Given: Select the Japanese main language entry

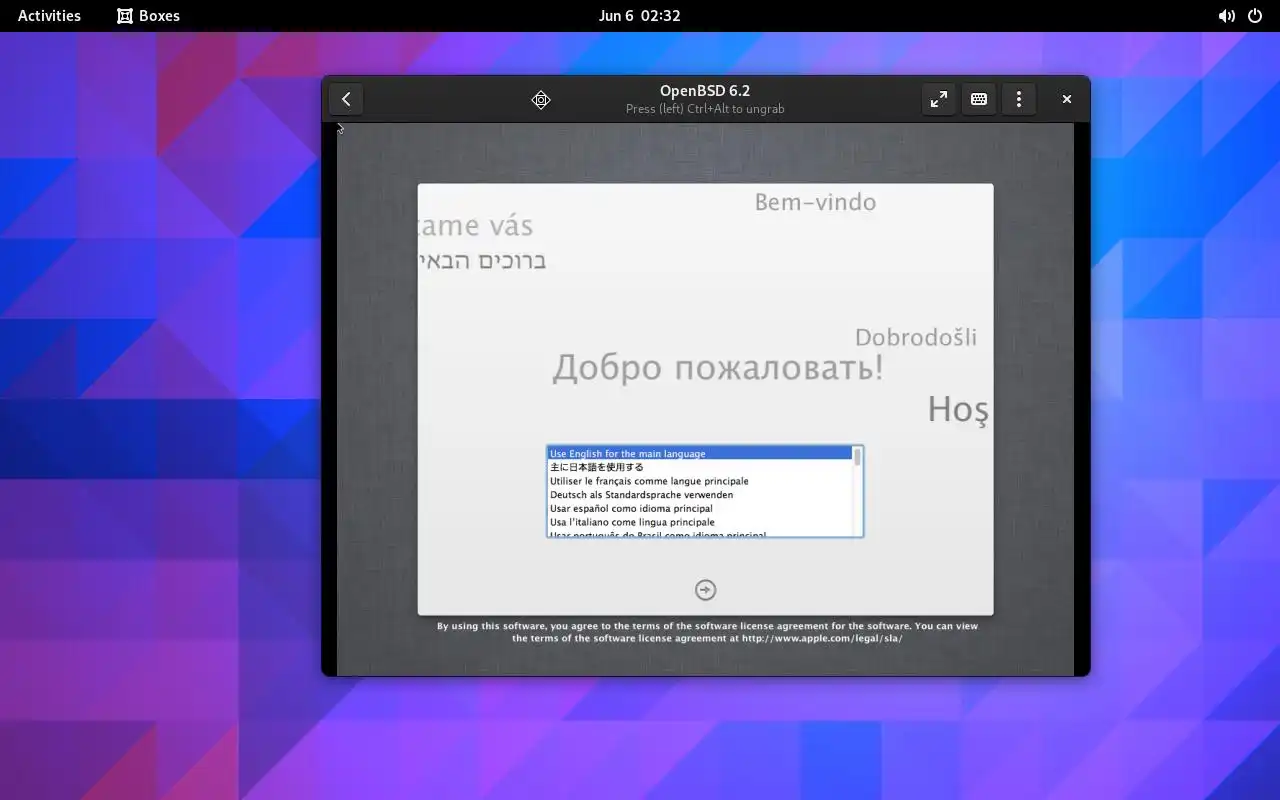Looking at the screenshot, I should [x=700, y=467].
